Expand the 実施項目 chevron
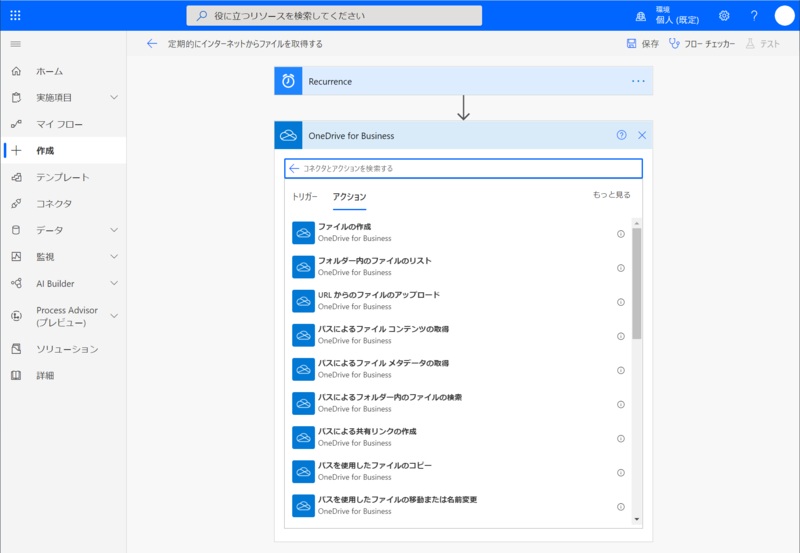Screen dimensions: 800x553 click(x=114, y=97)
